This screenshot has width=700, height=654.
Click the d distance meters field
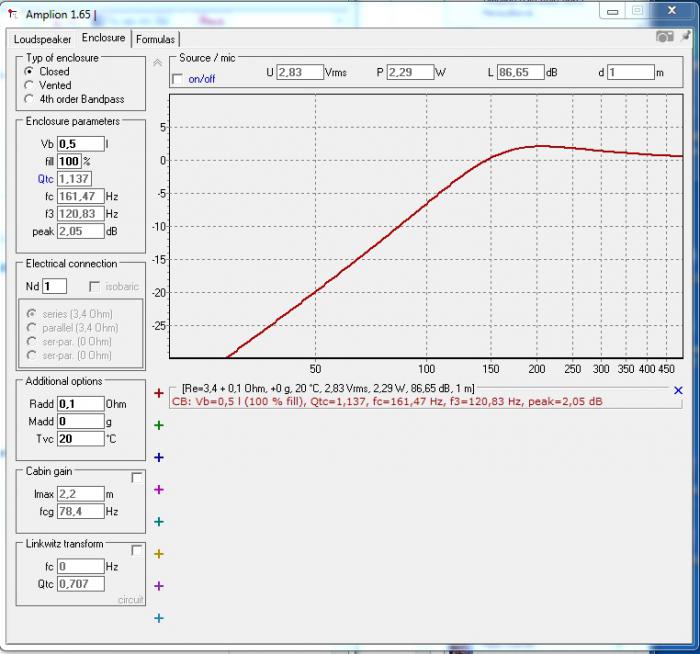point(631,72)
